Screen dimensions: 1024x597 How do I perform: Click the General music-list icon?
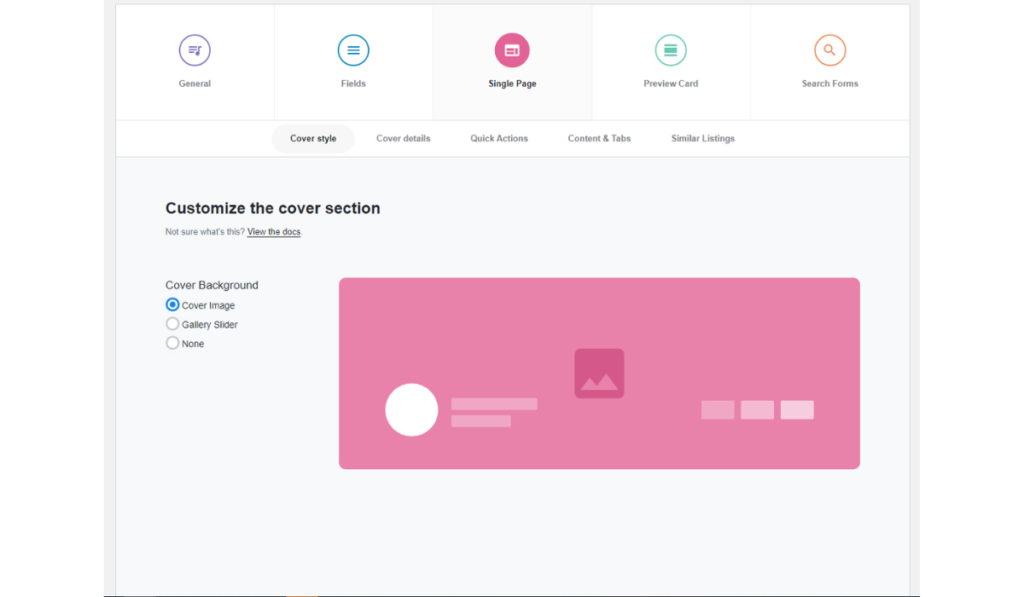(195, 50)
